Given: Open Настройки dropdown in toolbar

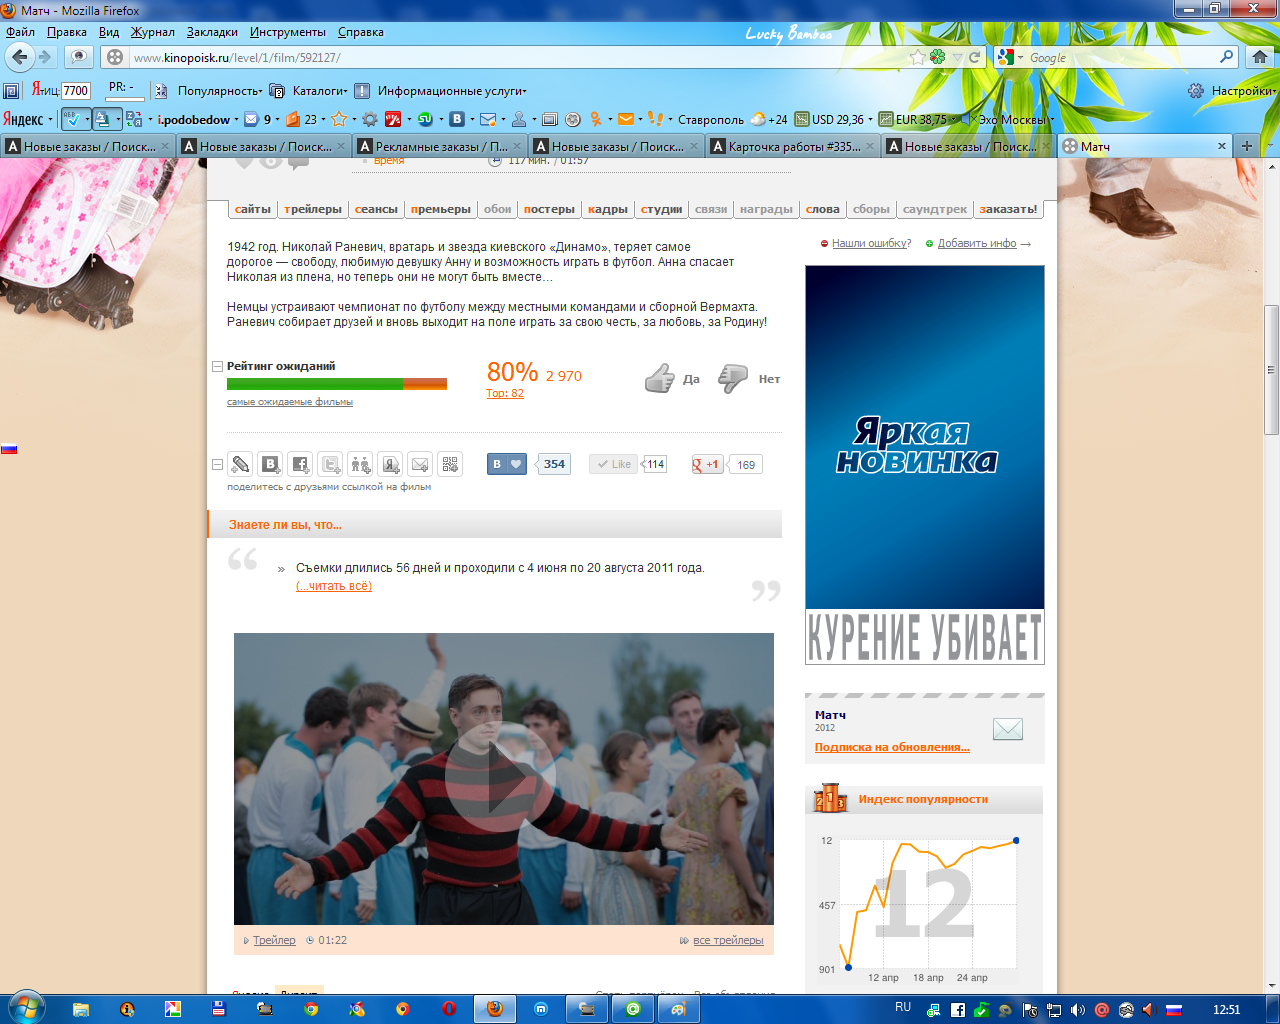Looking at the screenshot, I should (1243, 90).
